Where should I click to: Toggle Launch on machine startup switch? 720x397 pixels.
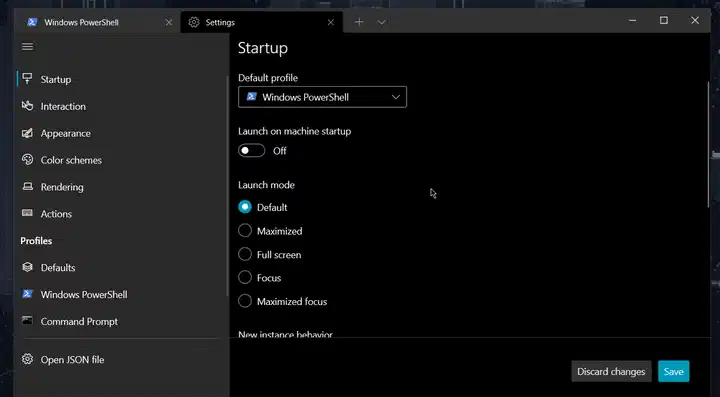tap(252, 151)
